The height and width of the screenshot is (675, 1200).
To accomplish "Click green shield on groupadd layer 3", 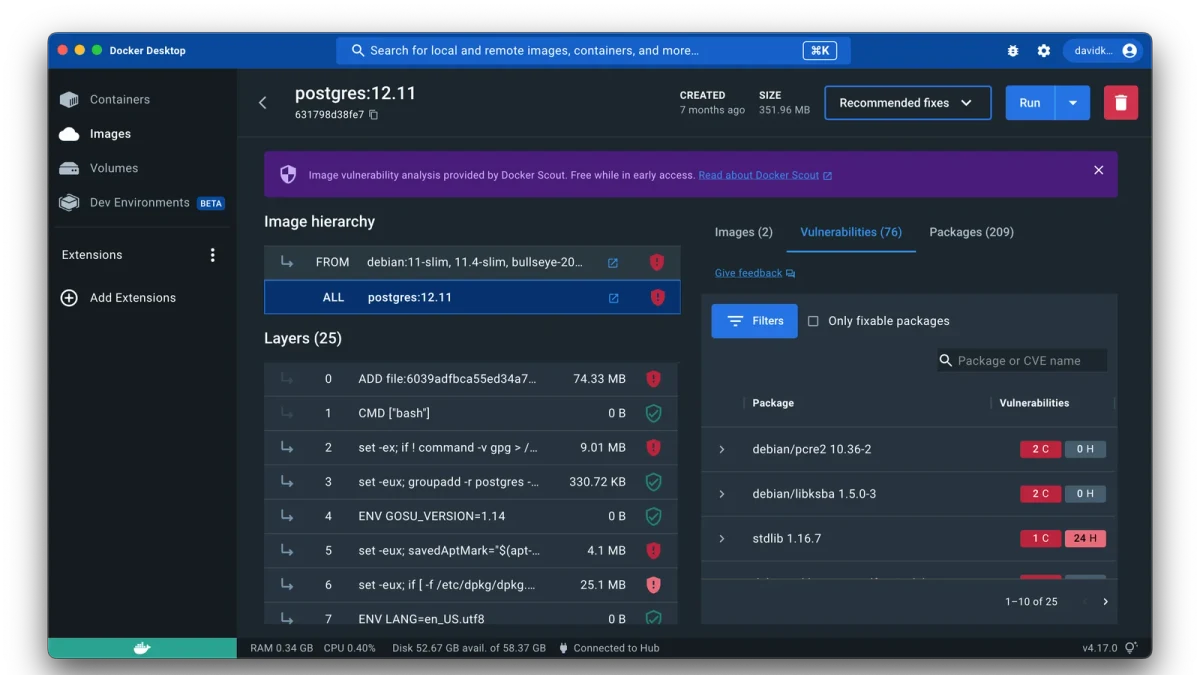I will [x=653, y=482].
